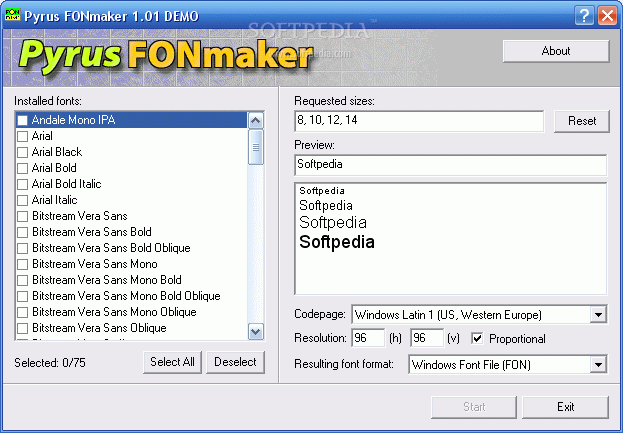Check Bitstream Vera Sans Bold Oblique checkbox
The height and width of the screenshot is (433, 623).
click(23, 248)
